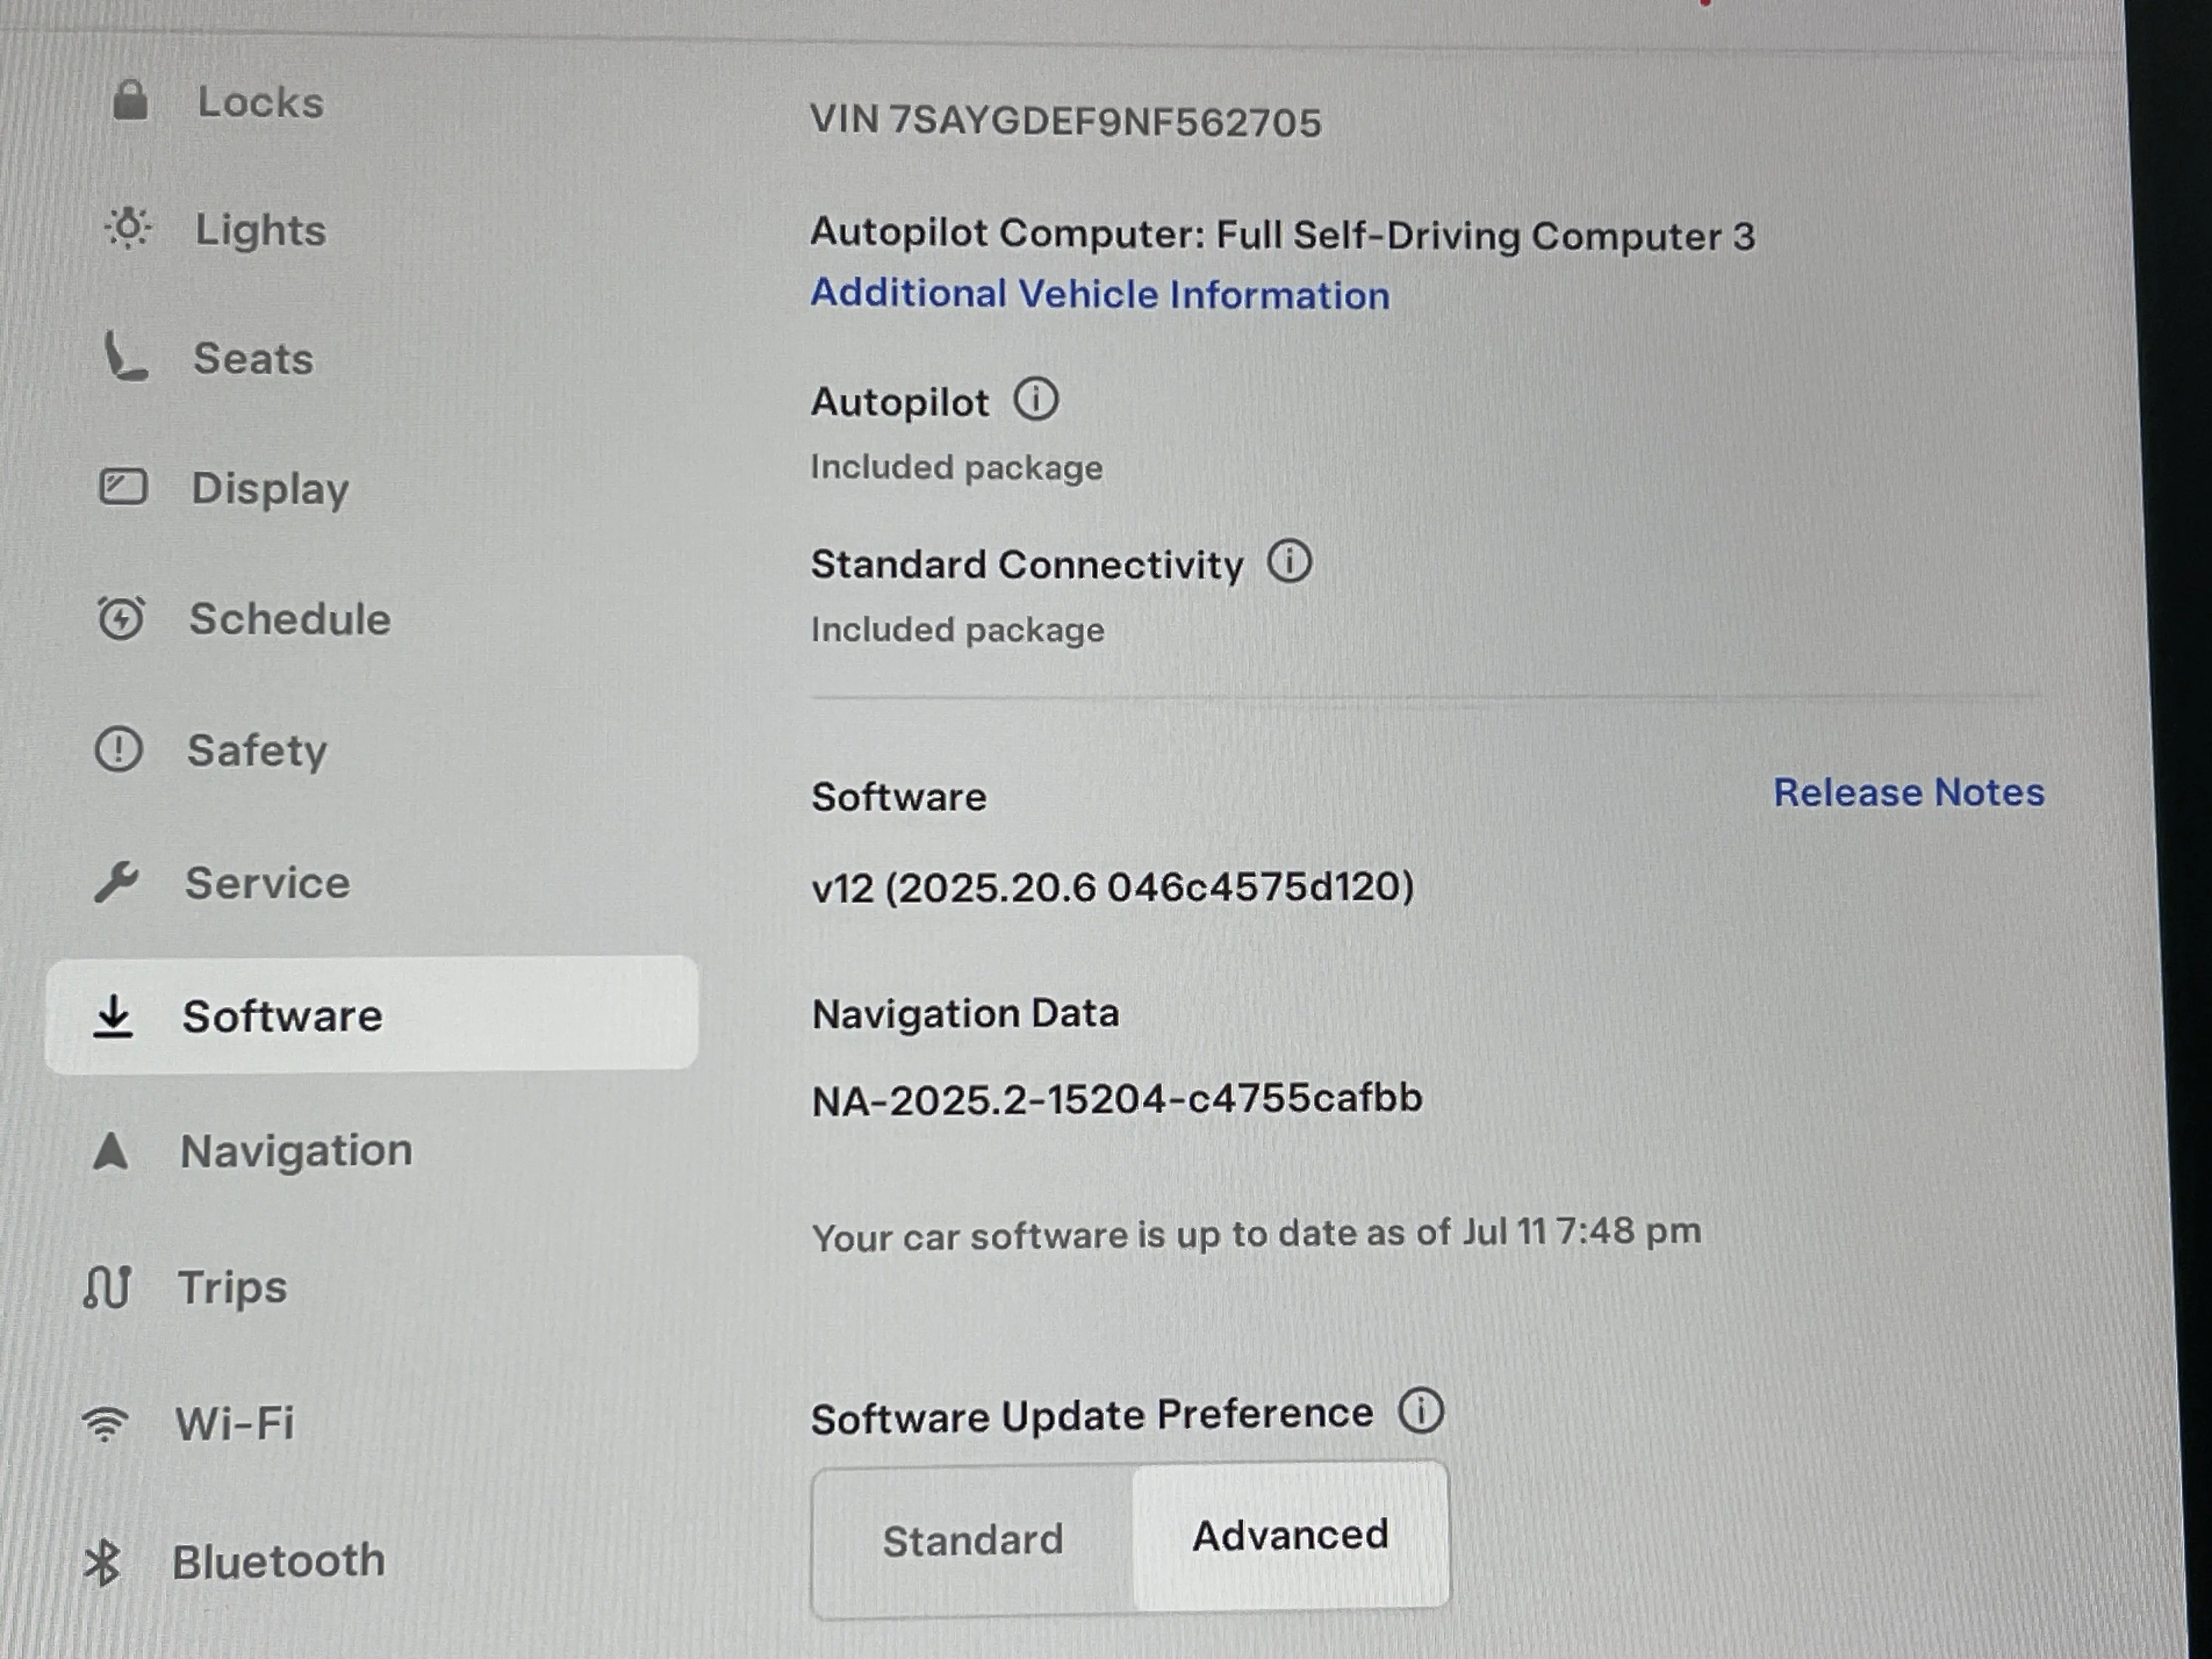
Task: Click the VIN 7SAYGDEF9NF562705 text
Action: [x=1066, y=121]
